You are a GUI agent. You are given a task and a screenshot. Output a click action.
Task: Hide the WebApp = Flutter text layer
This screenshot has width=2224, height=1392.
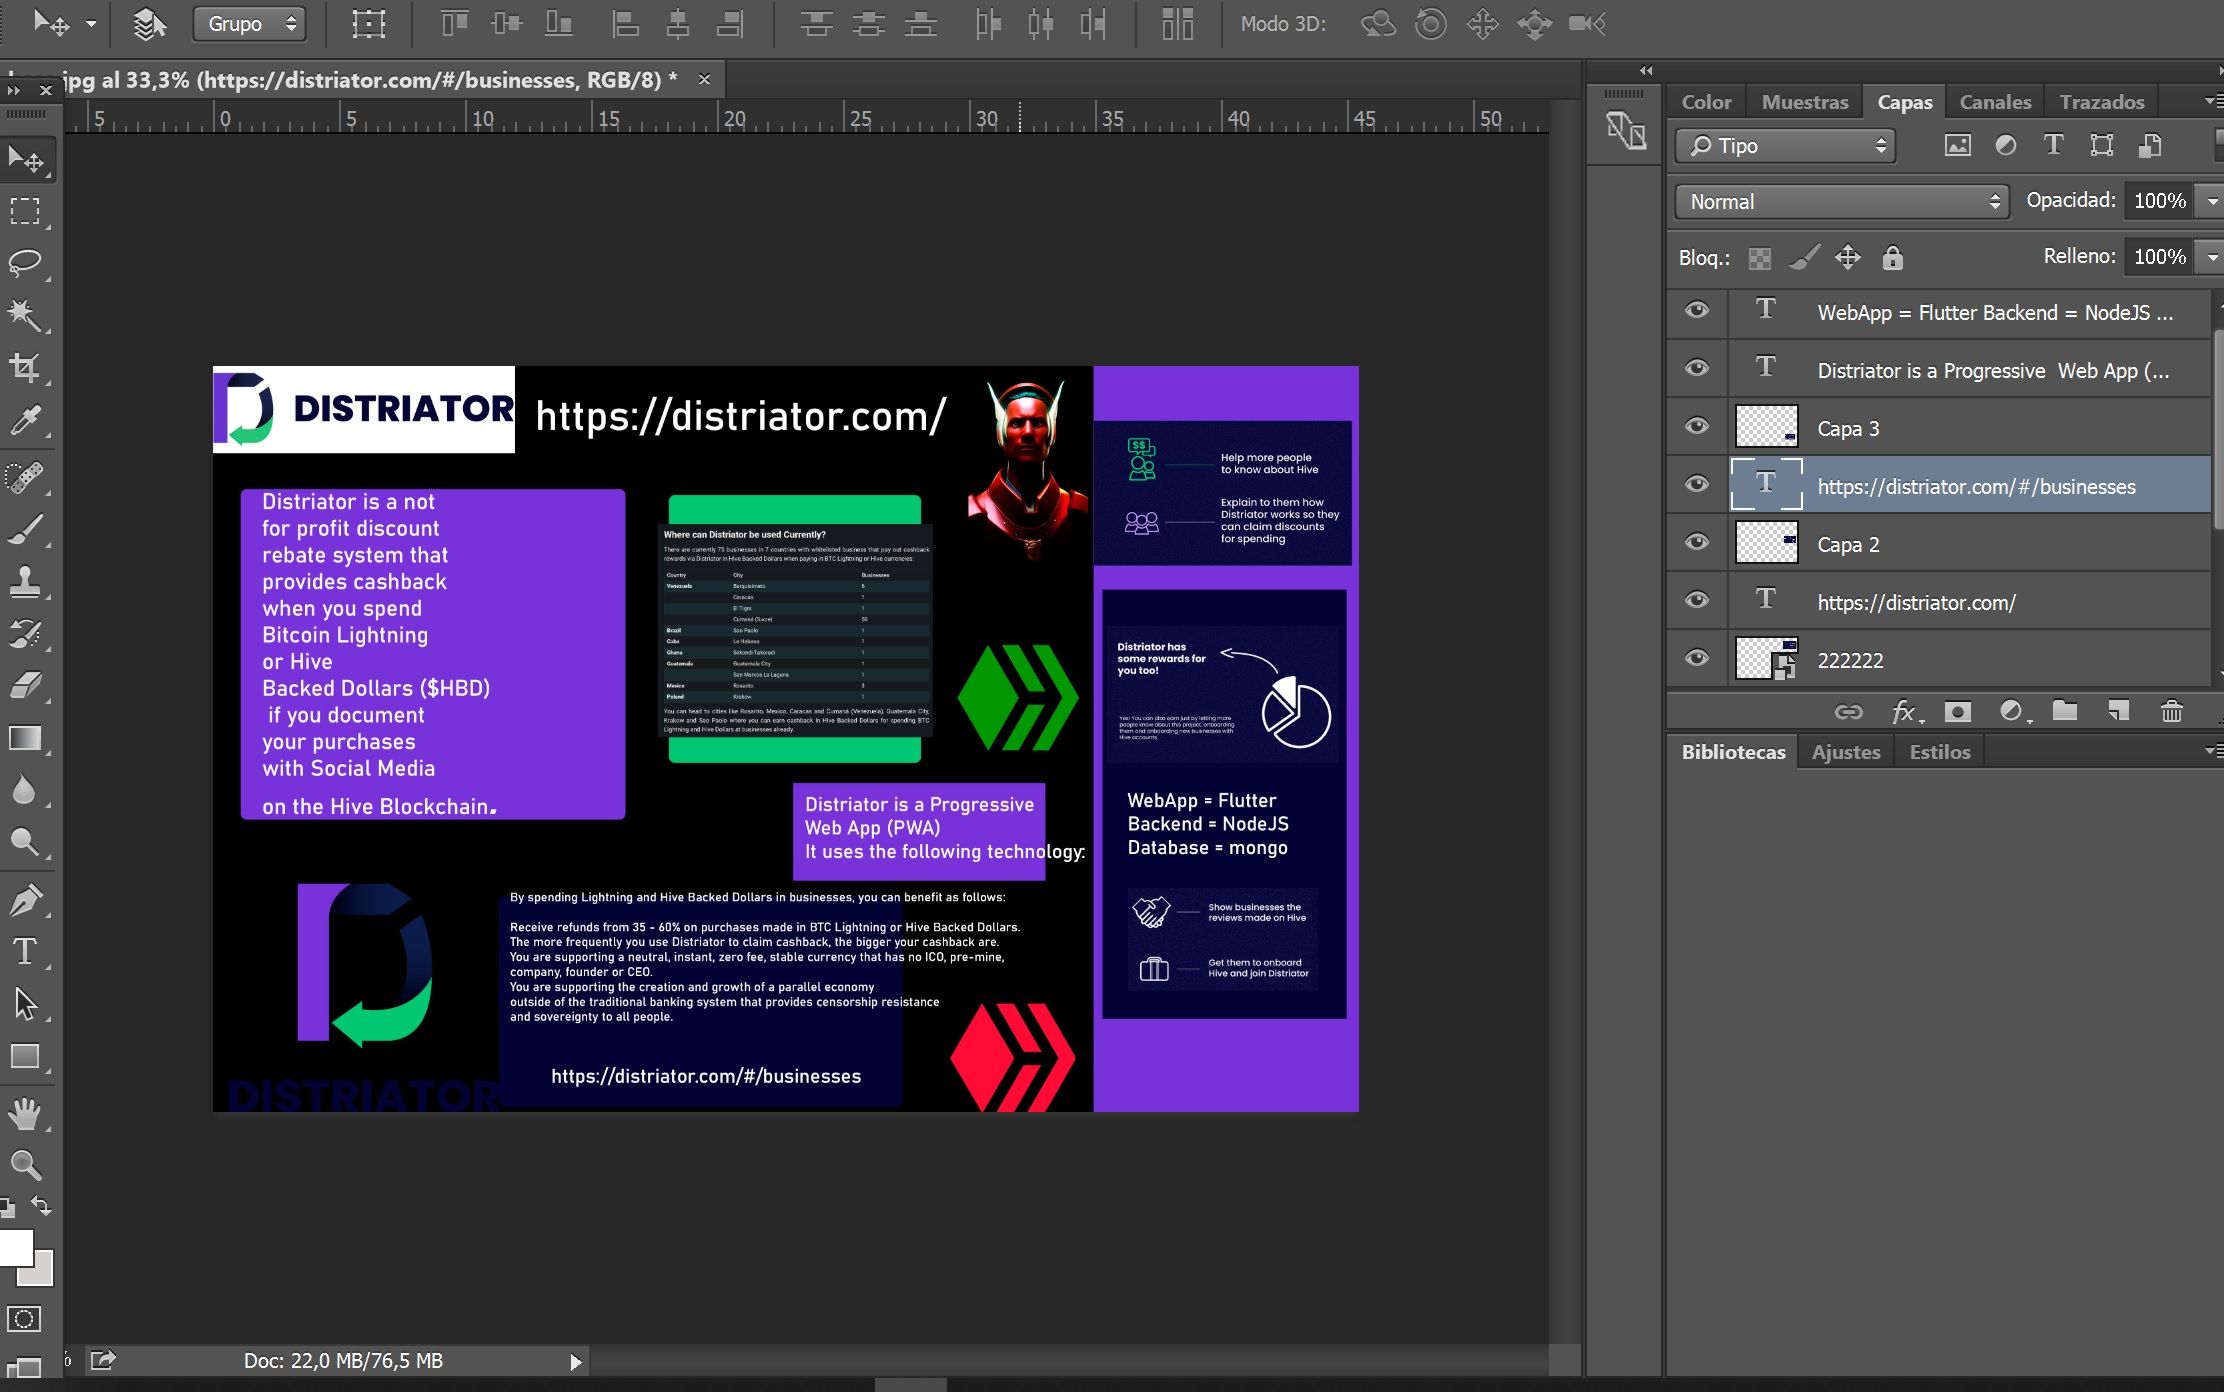coord(1696,311)
